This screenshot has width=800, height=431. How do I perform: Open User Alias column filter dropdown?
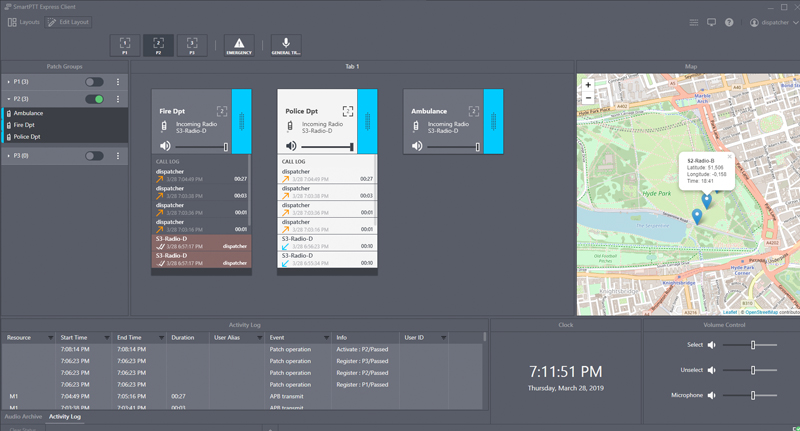point(259,338)
